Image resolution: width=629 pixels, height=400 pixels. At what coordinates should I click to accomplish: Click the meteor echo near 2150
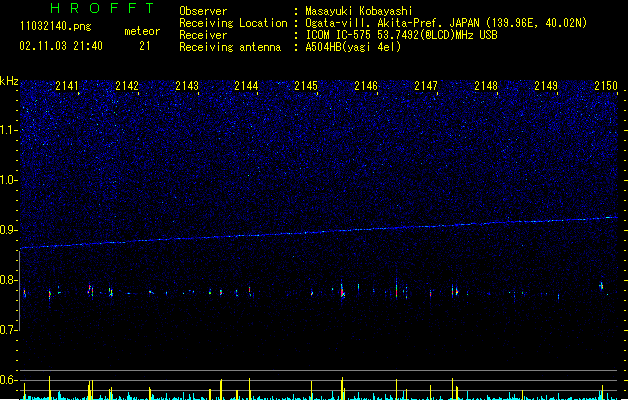point(601,286)
